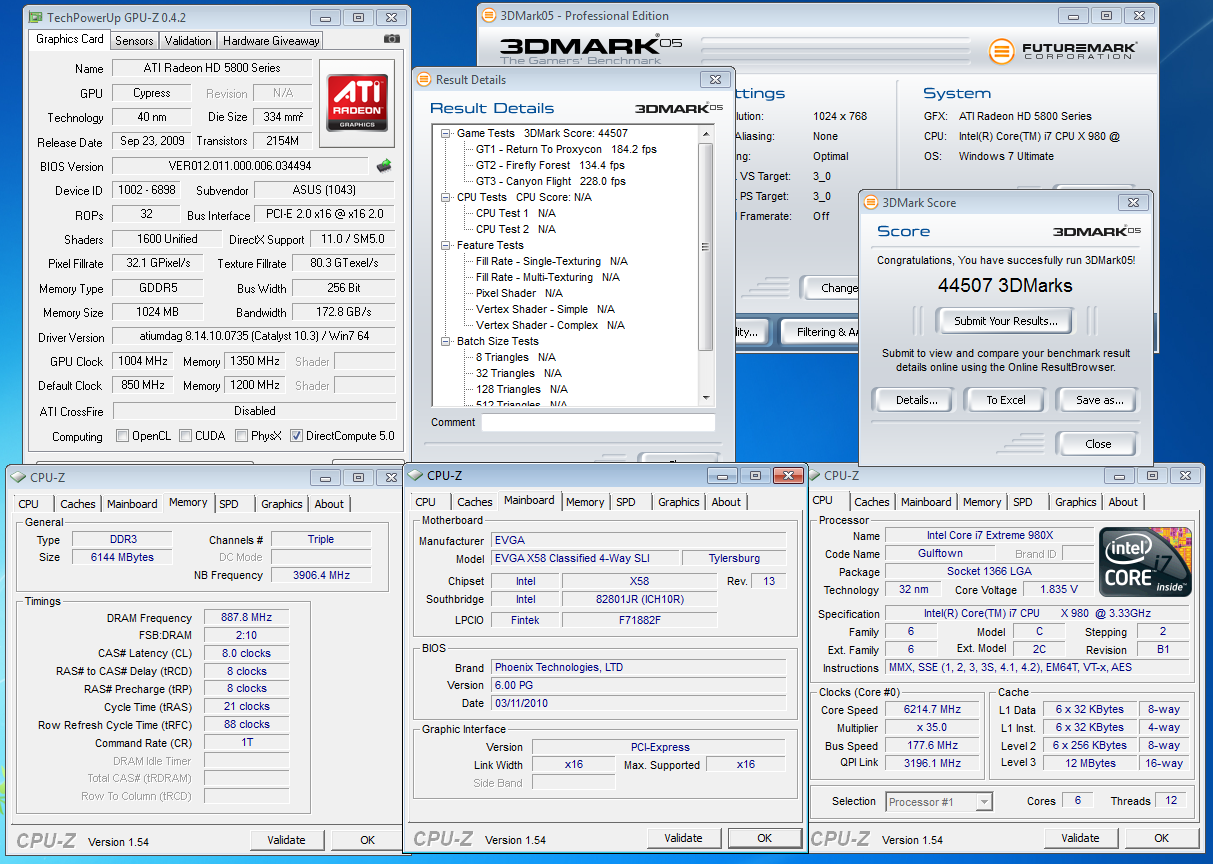
Task: Click the title icon of the CPU-Z Memory window
Action: (x=19, y=478)
